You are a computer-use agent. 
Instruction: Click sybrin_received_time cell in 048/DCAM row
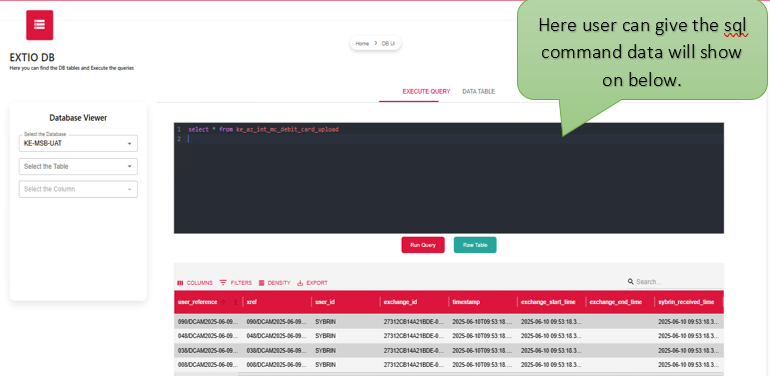[688, 336]
